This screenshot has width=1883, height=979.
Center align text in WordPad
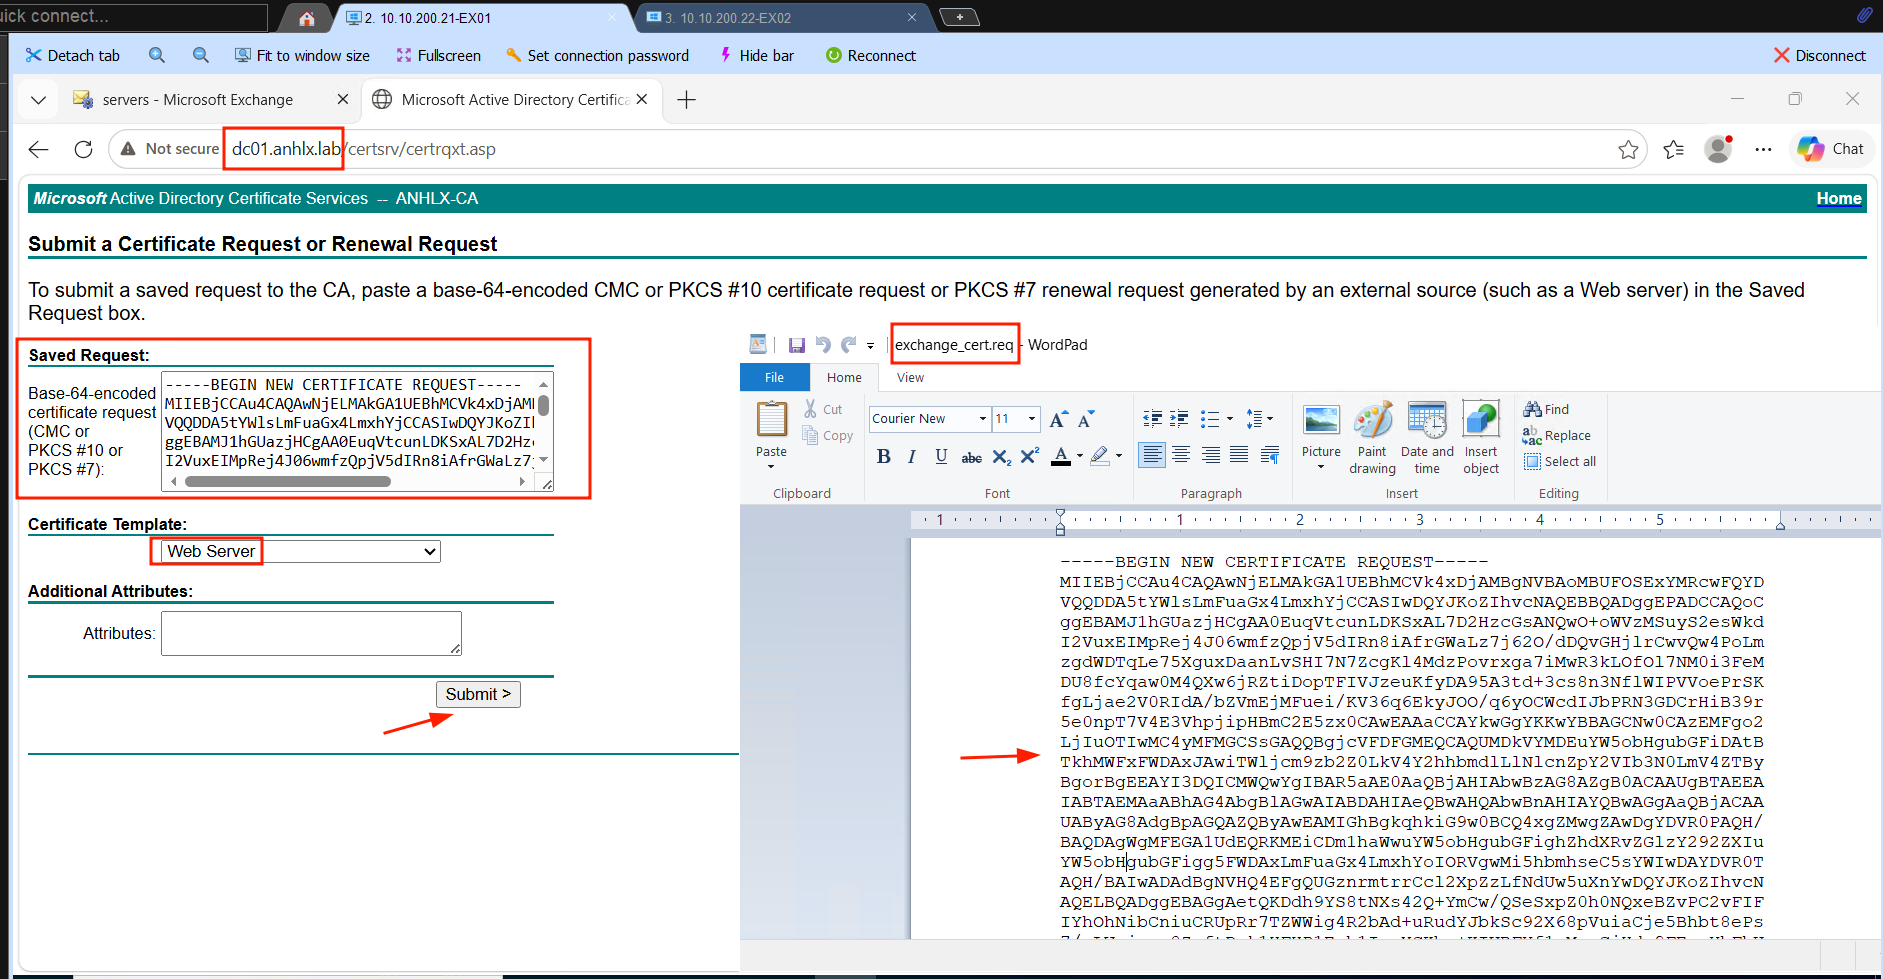(x=1181, y=455)
